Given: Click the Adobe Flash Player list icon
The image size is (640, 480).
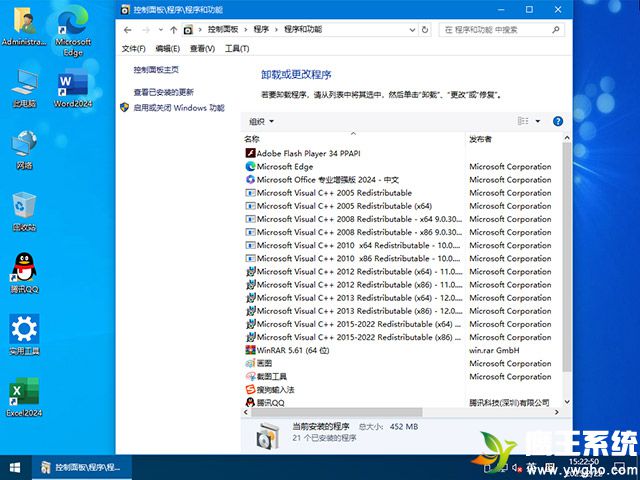Looking at the screenshot, I should coord(250,153).
